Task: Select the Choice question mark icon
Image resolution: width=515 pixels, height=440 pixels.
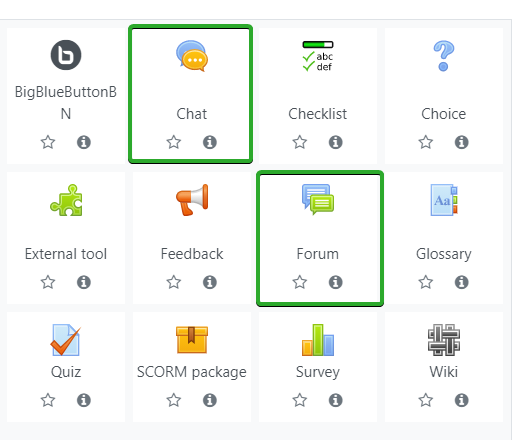Action: click(444, 56)
